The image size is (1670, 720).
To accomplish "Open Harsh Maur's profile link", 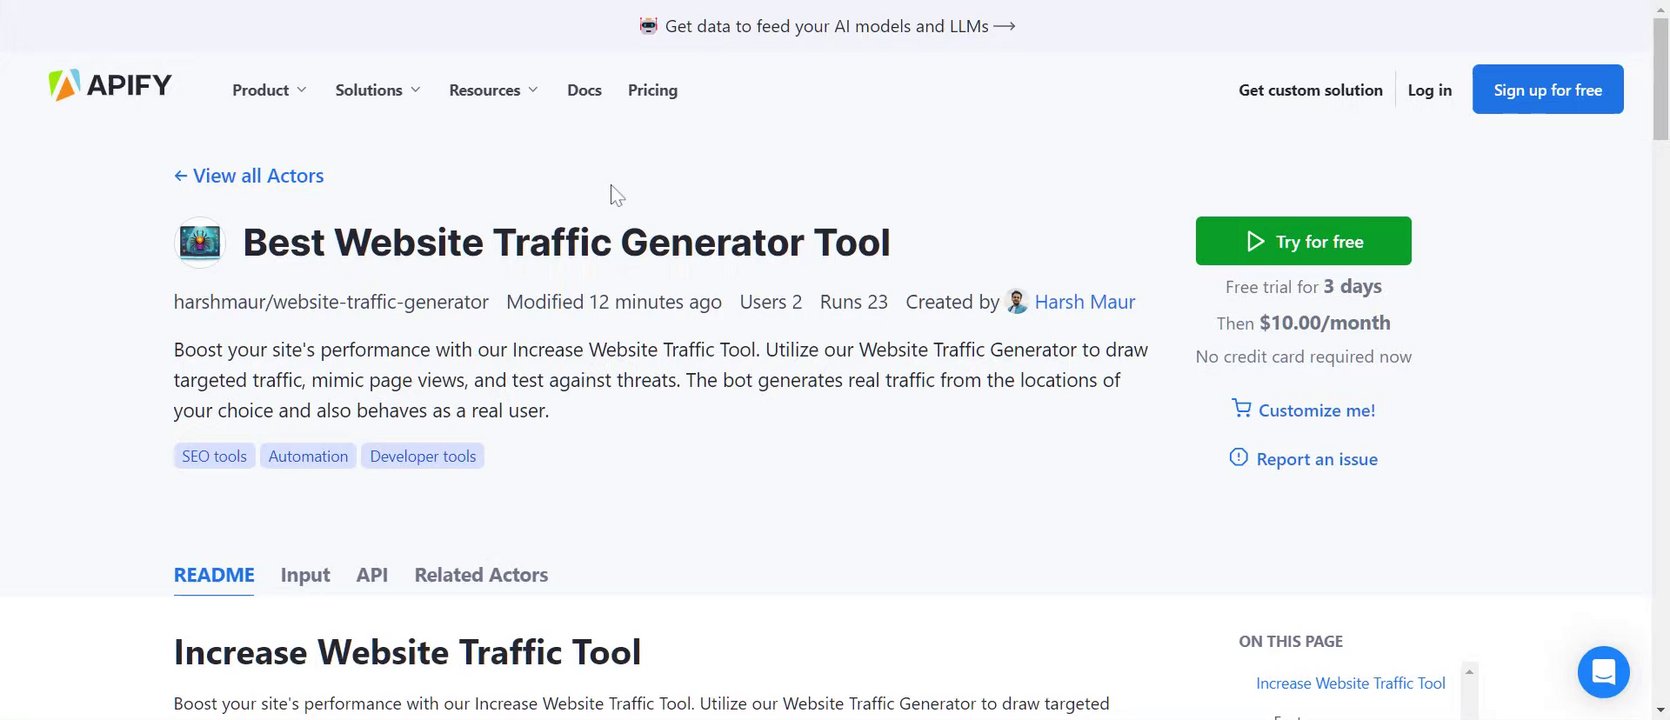I will (1085, 302).
